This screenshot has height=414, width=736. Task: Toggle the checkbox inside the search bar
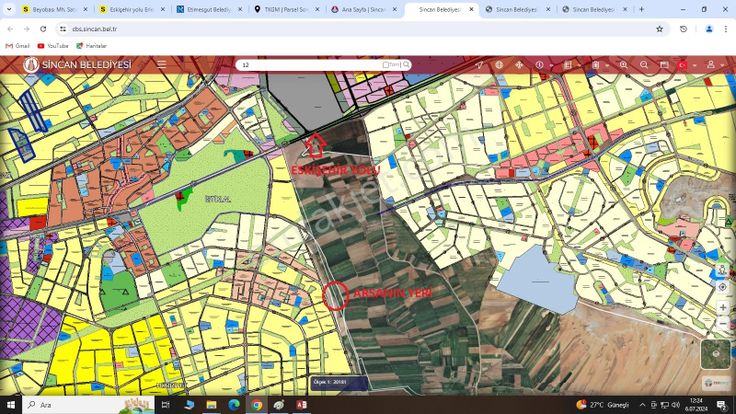pyautogui.click(x=386, y=65)
